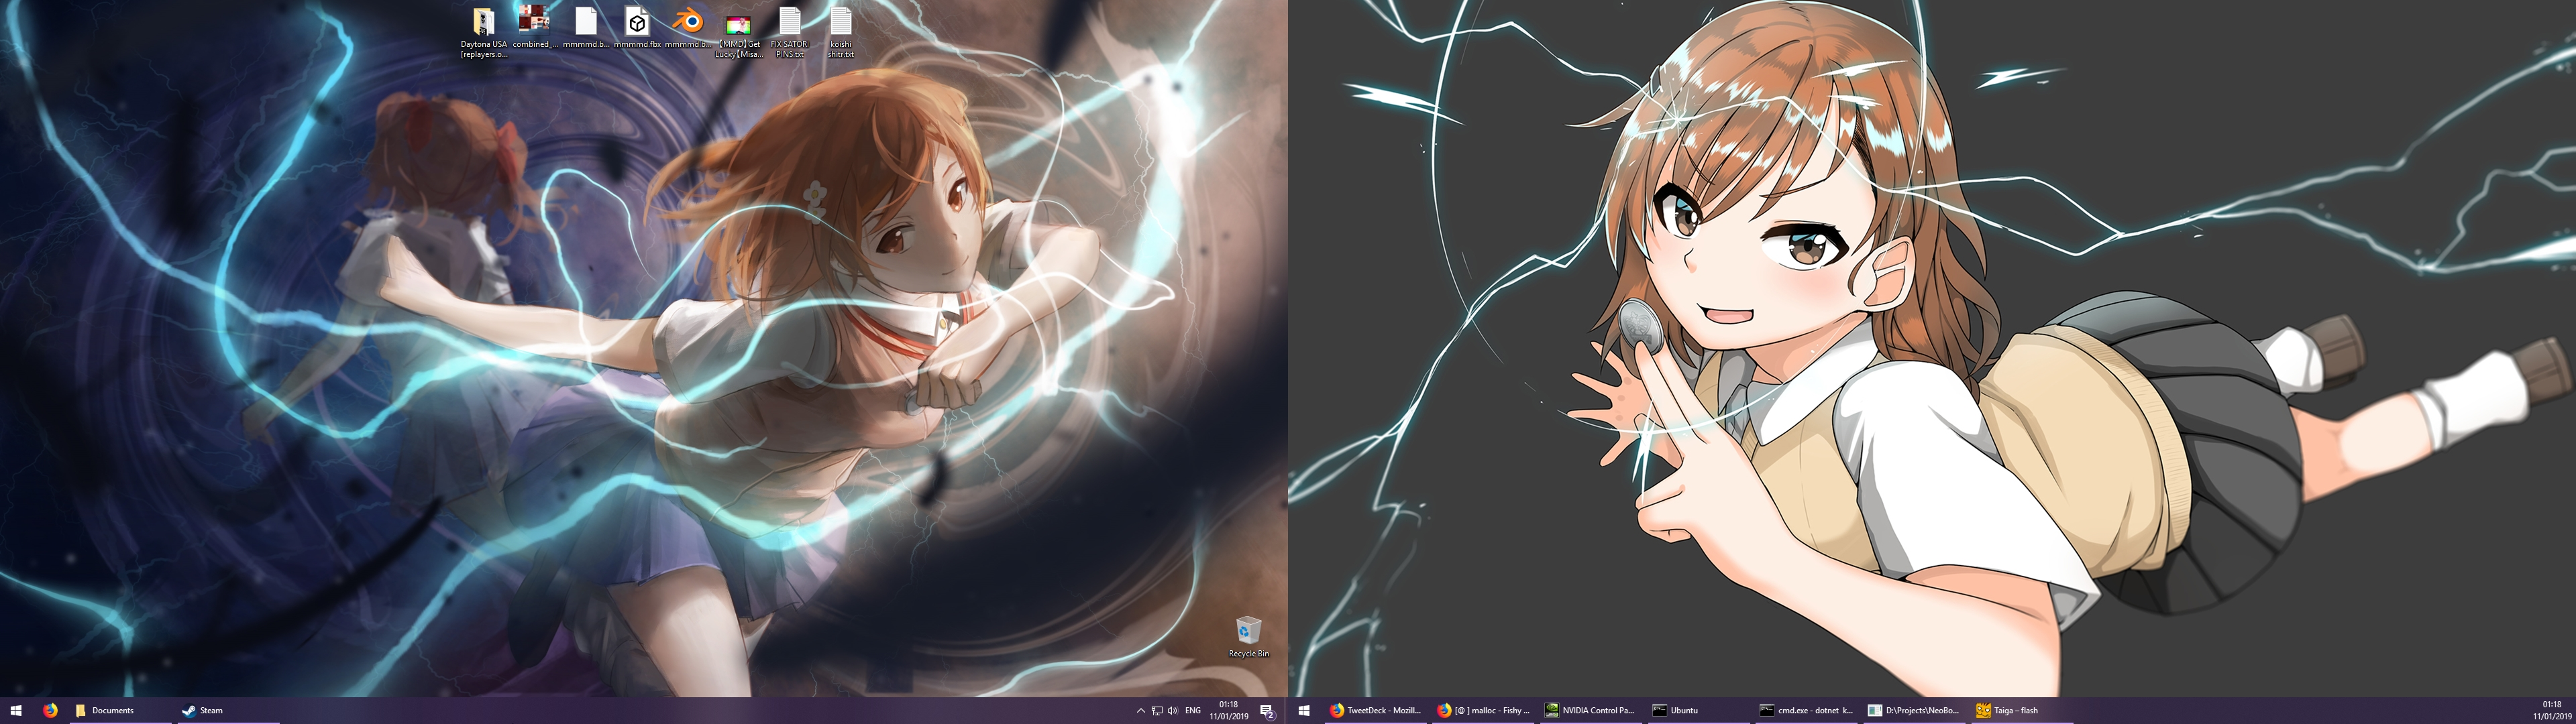2576x724 pixels.
Task: Open the FIX SATORI PINS.txt file
Action: pyautogui.click(x=790, y=32)
